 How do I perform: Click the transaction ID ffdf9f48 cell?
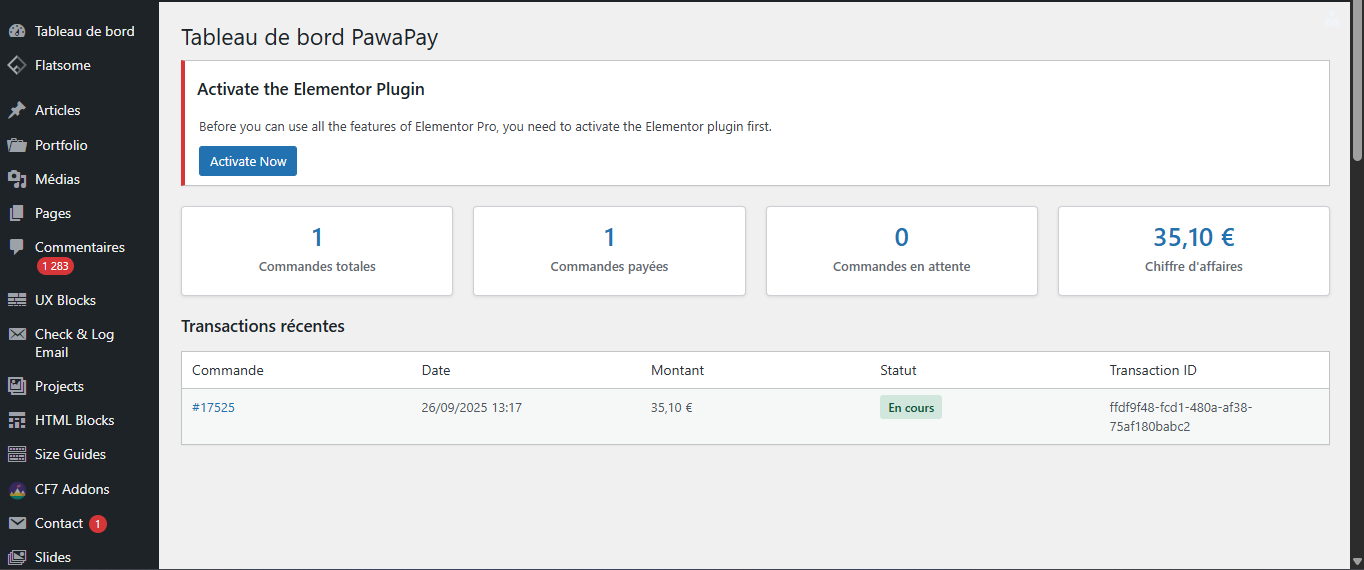coord(1181,417)
